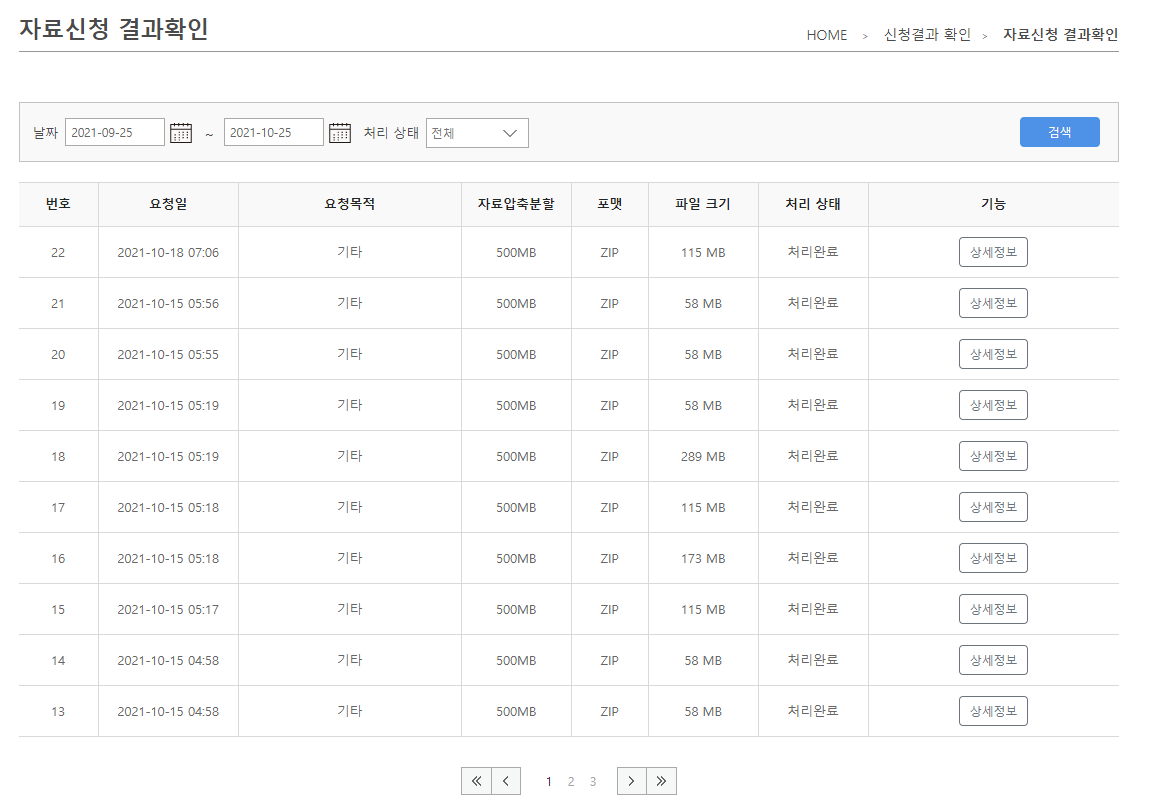
Task: Go to page 2 in pagination
Action: [571, 782]
